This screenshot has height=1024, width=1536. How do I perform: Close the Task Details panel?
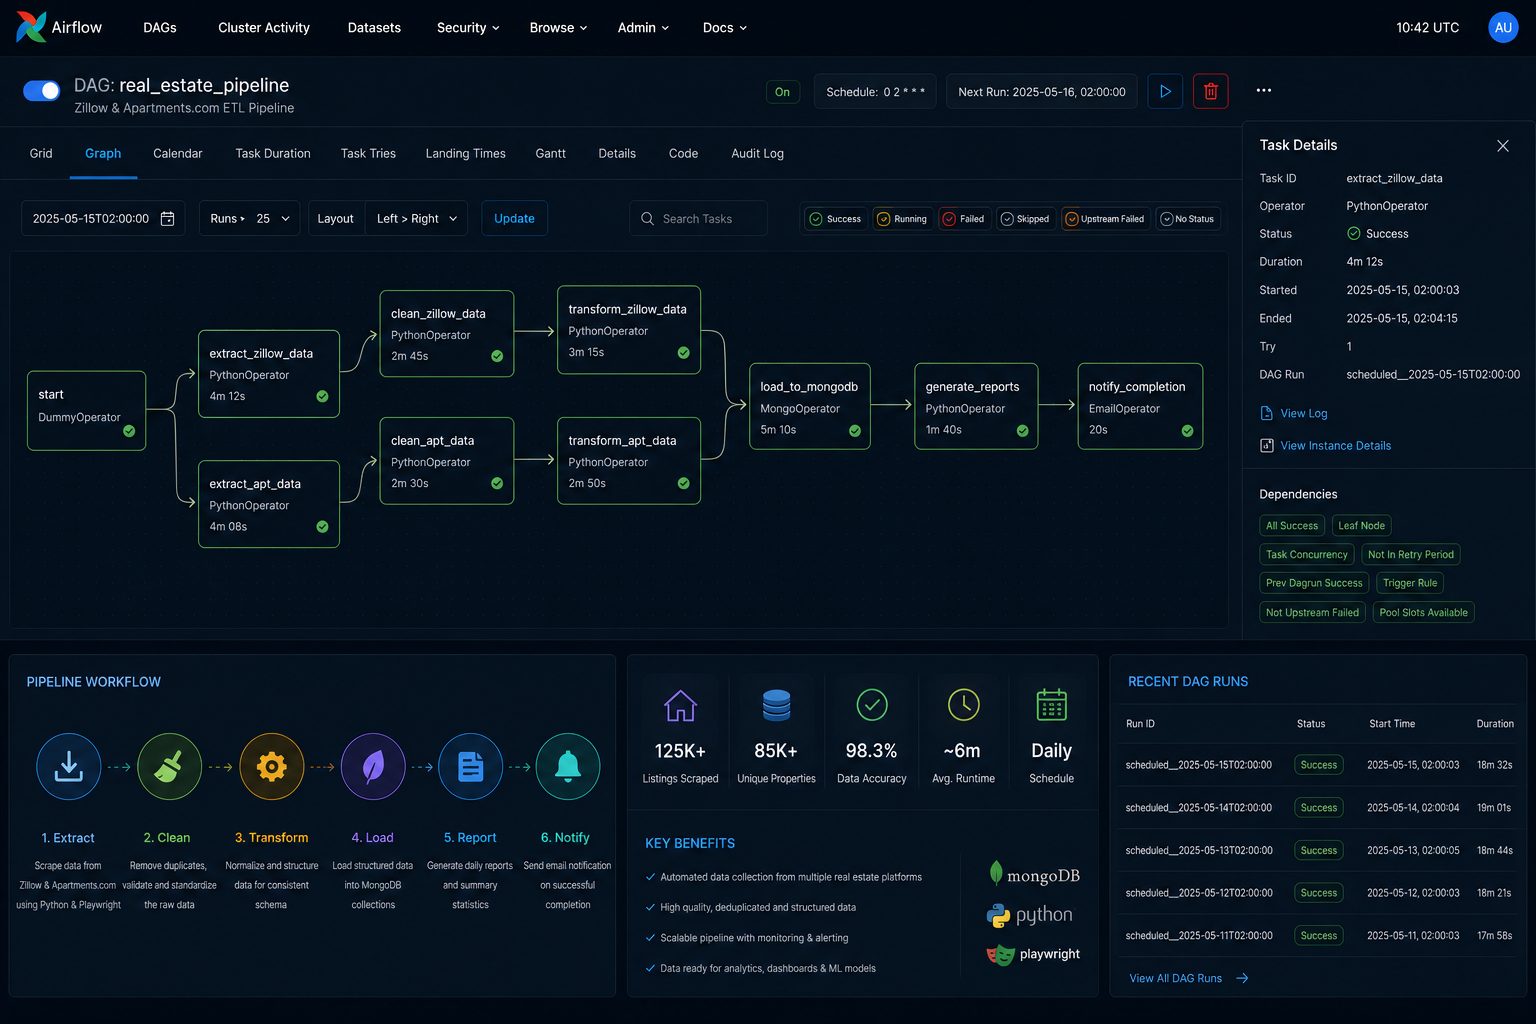[x=1502, y=146]
